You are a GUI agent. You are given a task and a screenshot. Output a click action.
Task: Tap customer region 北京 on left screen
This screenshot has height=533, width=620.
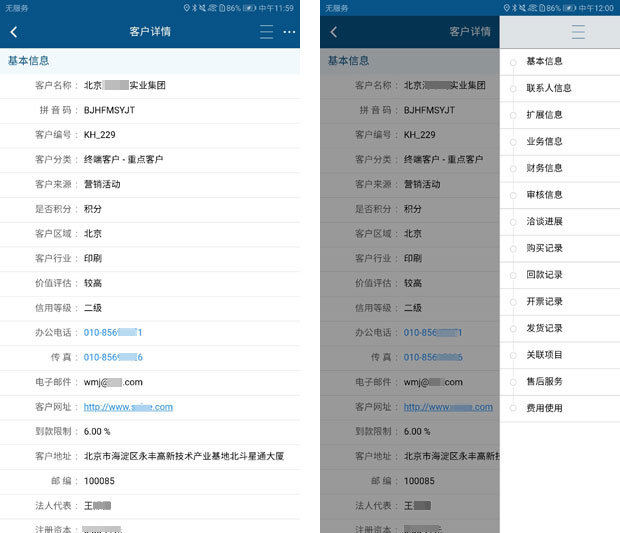(93, 234)
